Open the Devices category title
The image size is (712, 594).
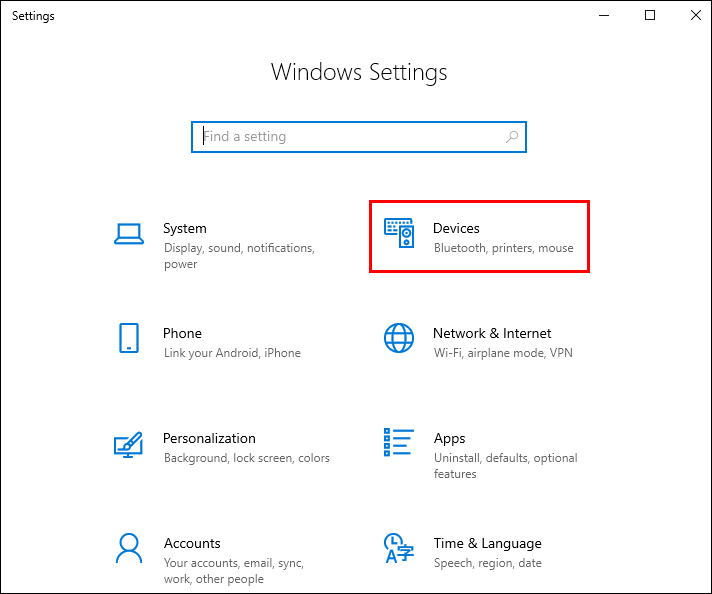pos(456,228)
